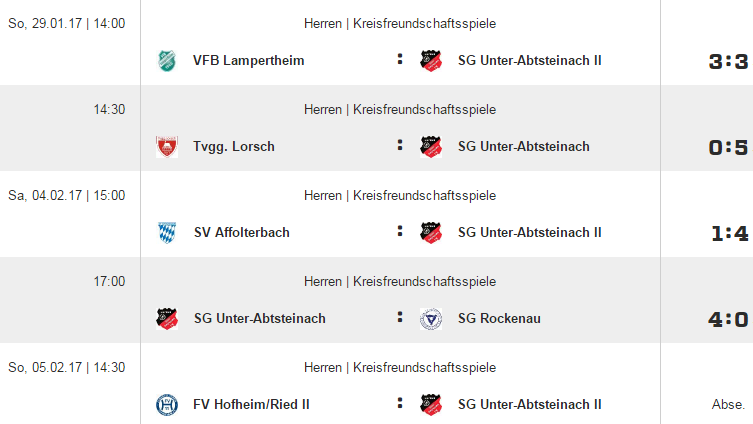This screenshot has width=753, height=424.
Task: Click the FV Hofheim/Ried II blue crest
Action: 167,404
